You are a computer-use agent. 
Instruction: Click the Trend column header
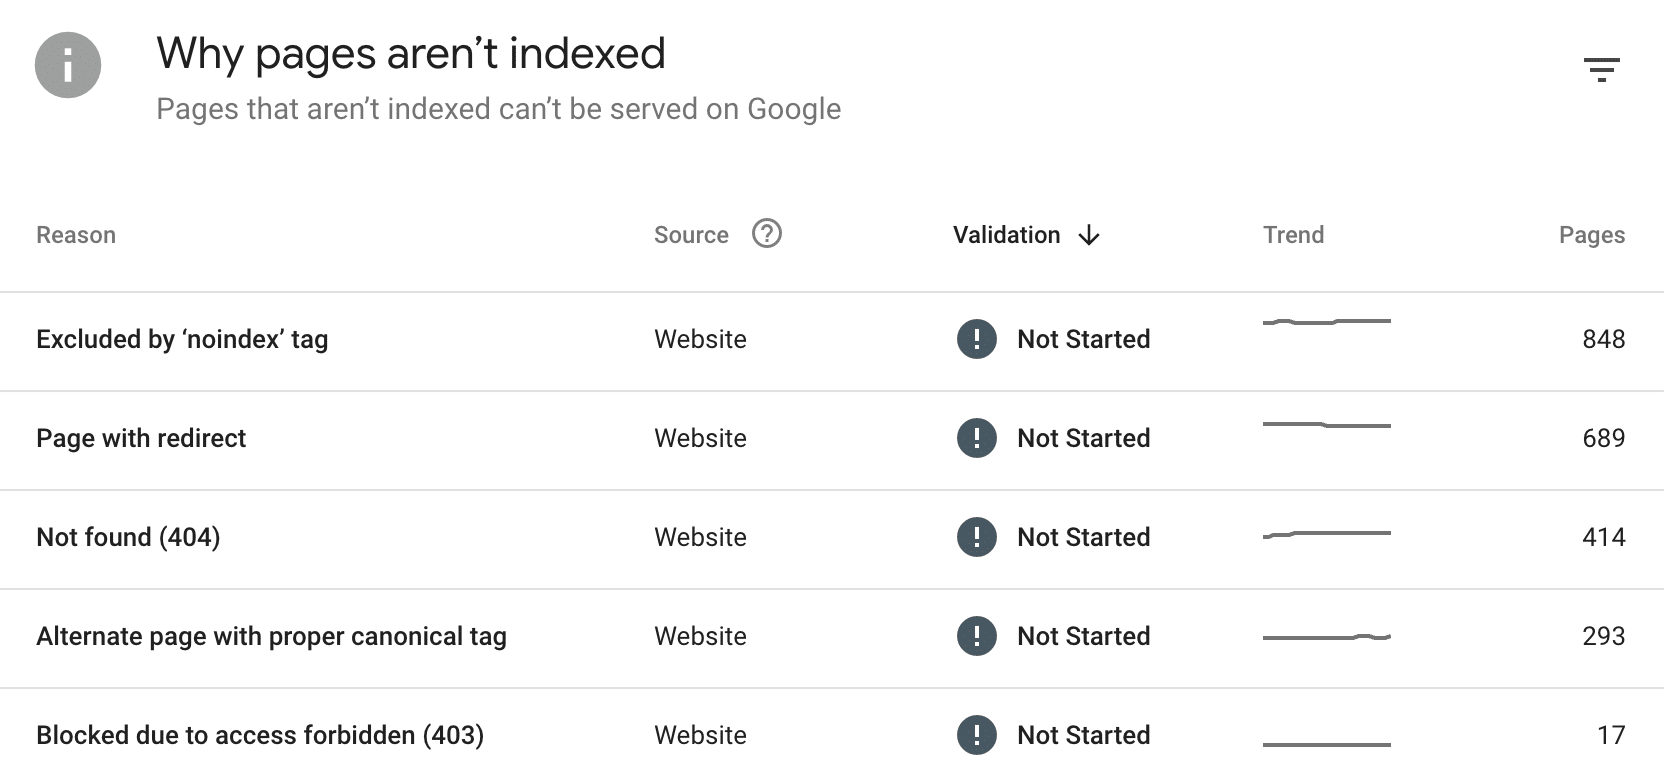[x=1293, y=235]
